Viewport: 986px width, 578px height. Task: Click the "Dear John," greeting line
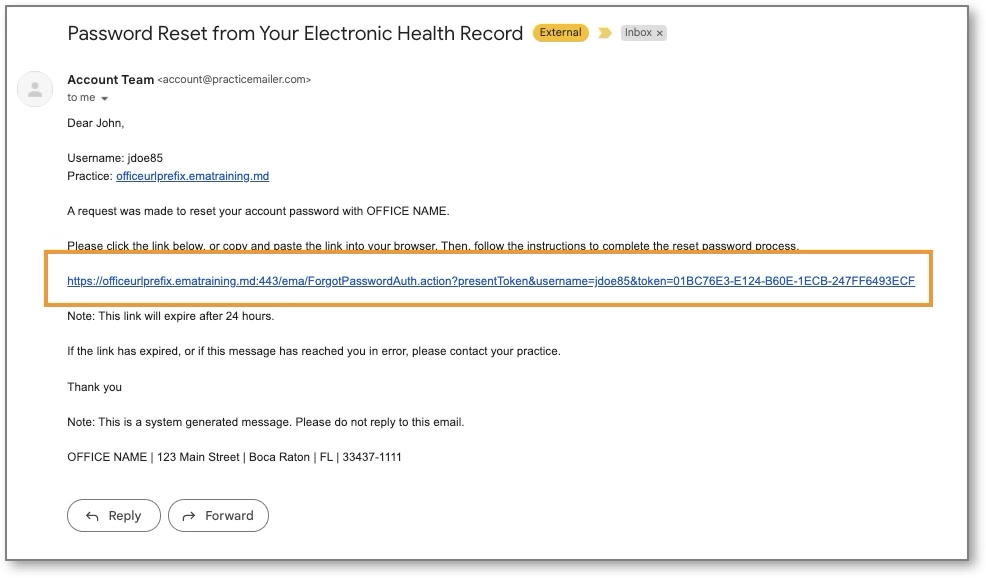[95, 123]
